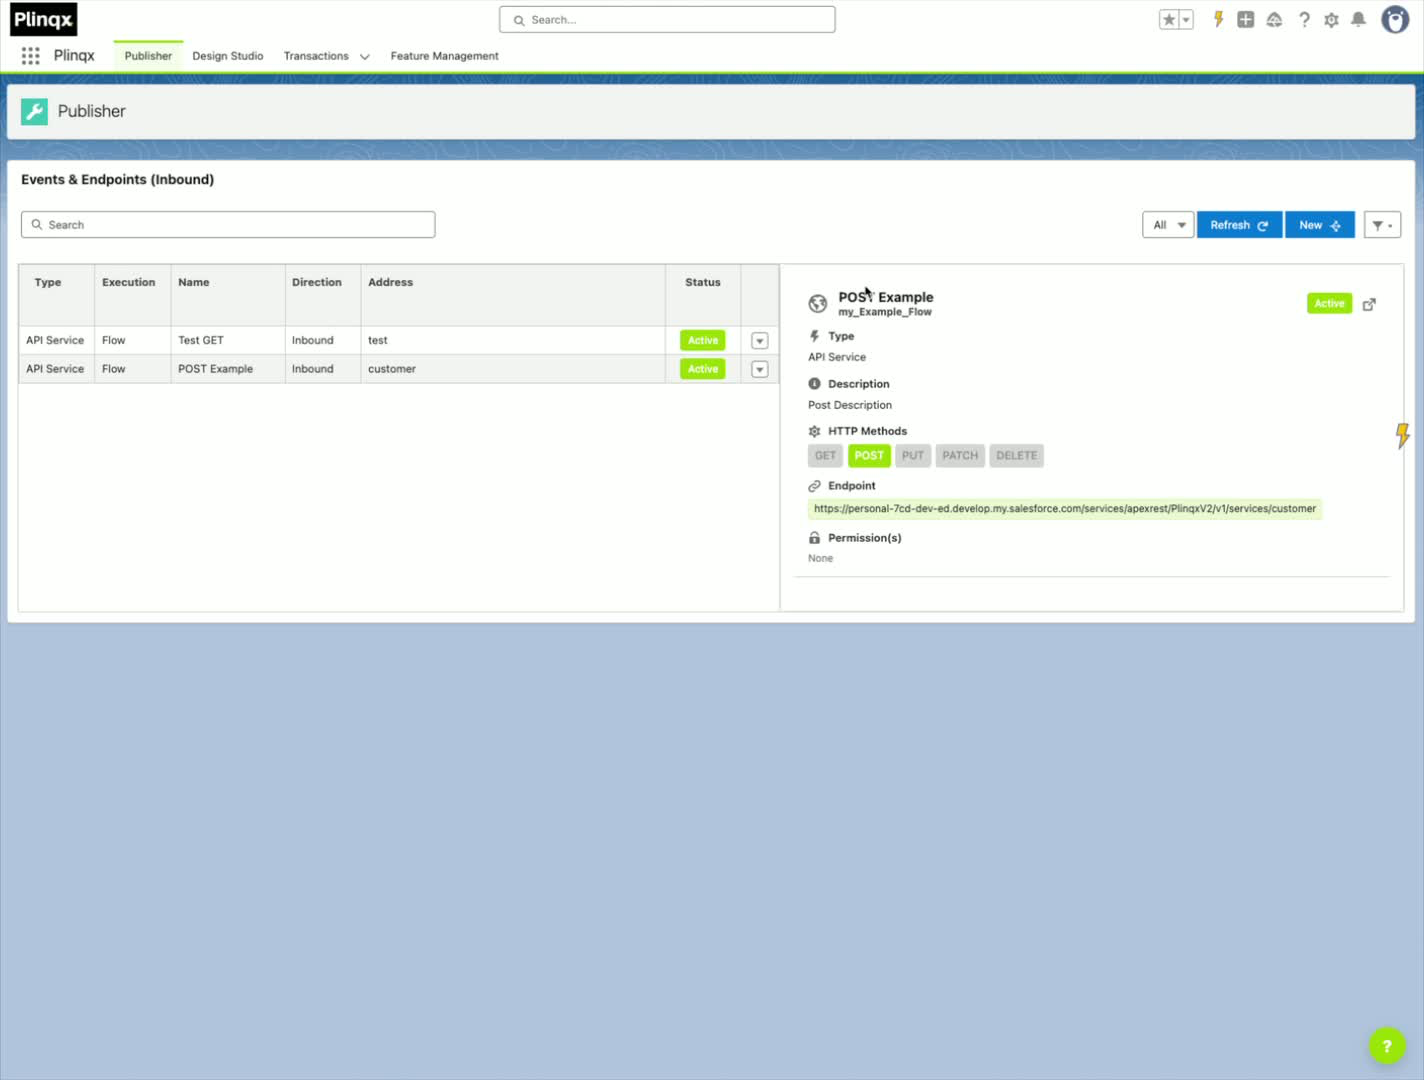
Task: Switch to the Publisher tab
Action: click(x=148, y=56)
